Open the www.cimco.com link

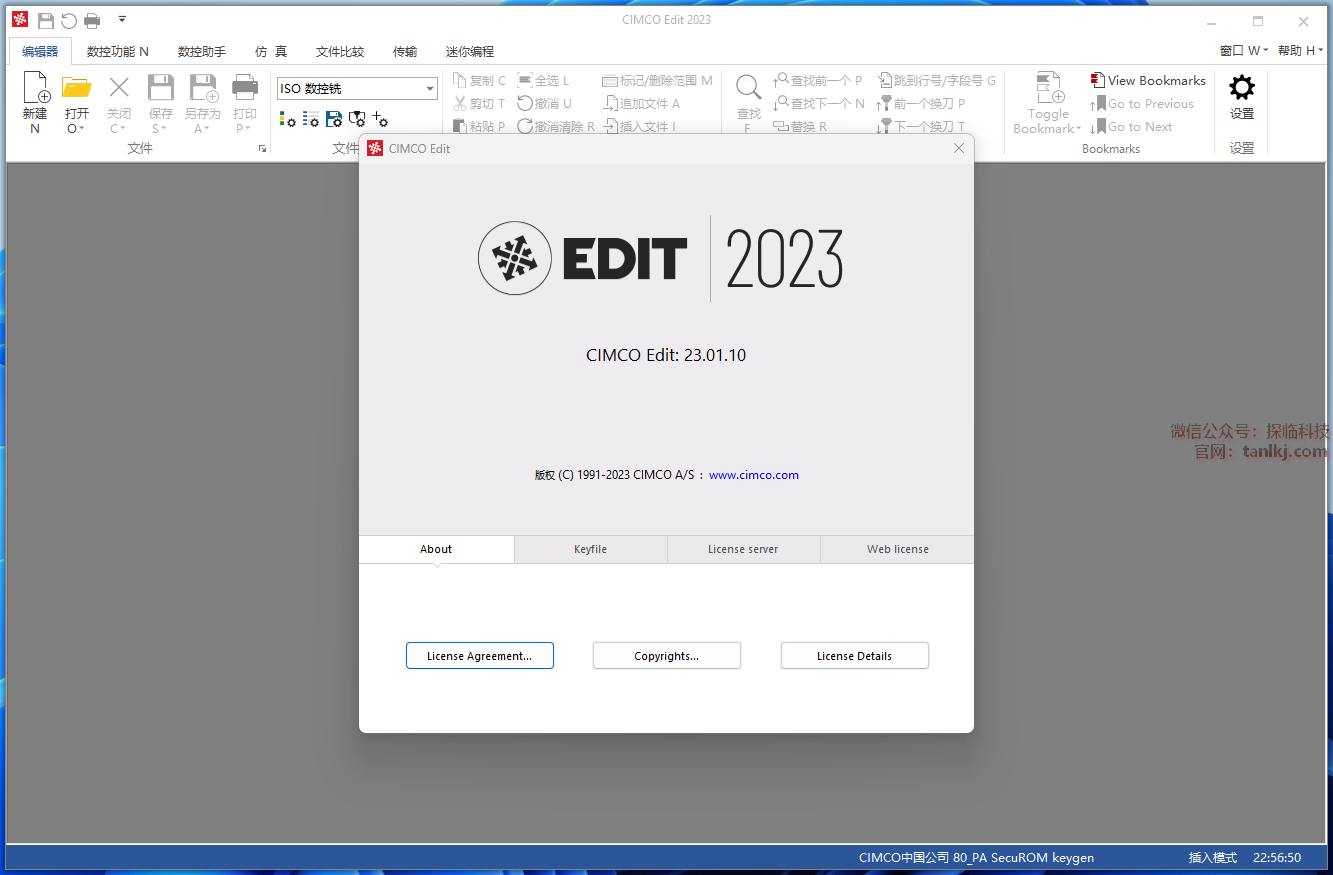(753, 475)
